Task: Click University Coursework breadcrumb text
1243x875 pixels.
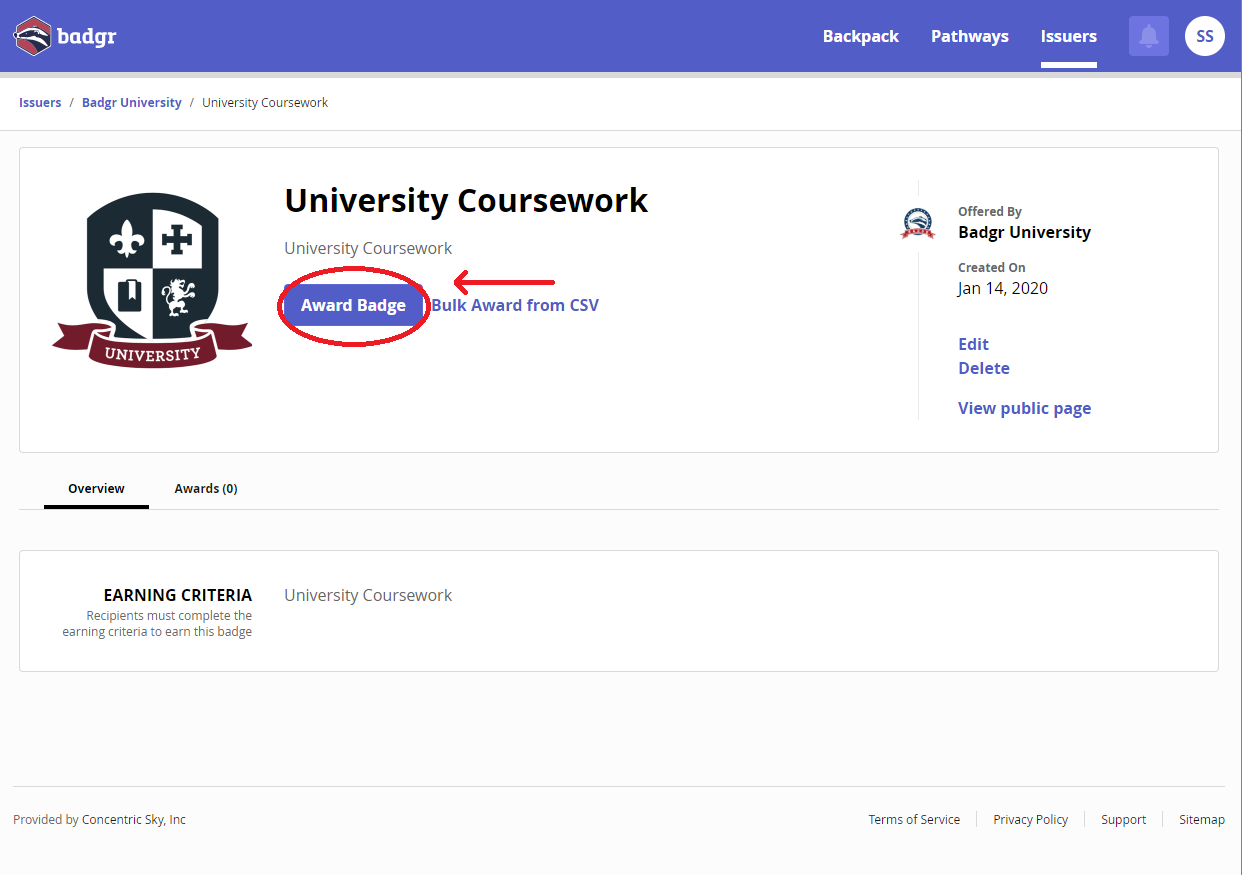Action: (265, 103)
